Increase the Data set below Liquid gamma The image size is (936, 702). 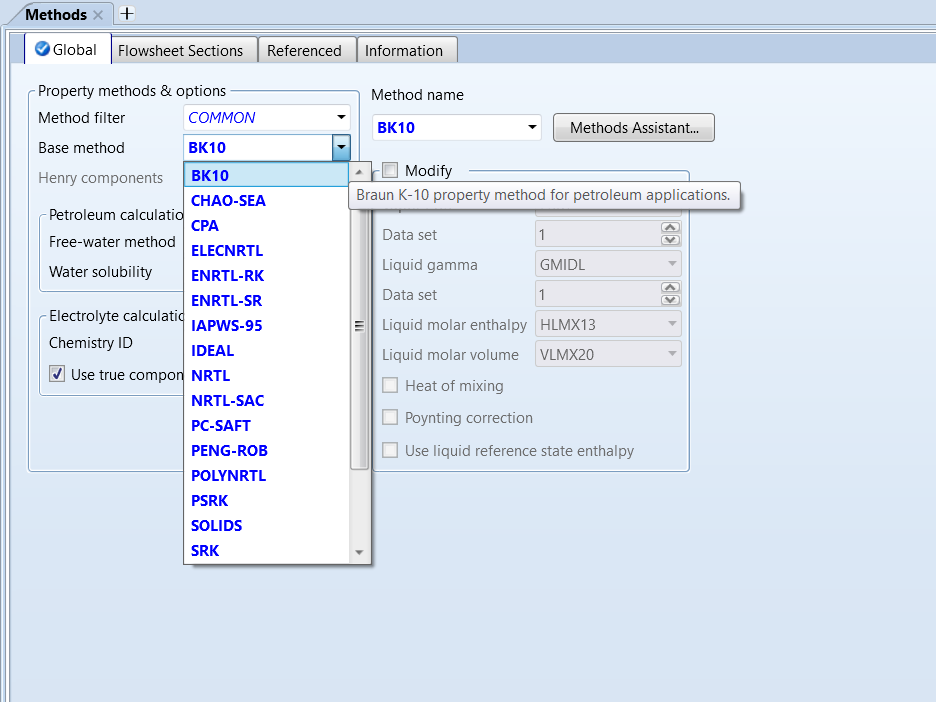pyautogui.click(x=670, y=287)
